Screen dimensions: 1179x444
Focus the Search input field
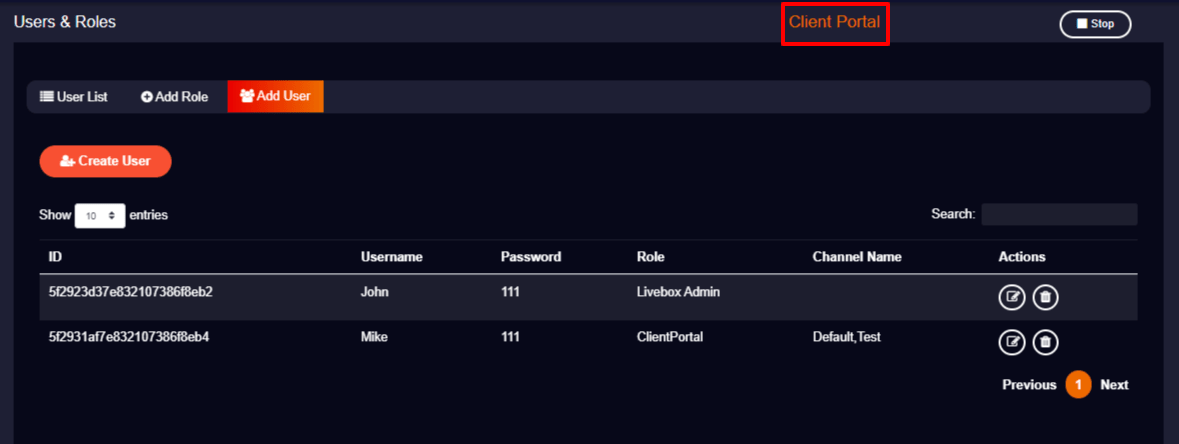[1059, 214]
